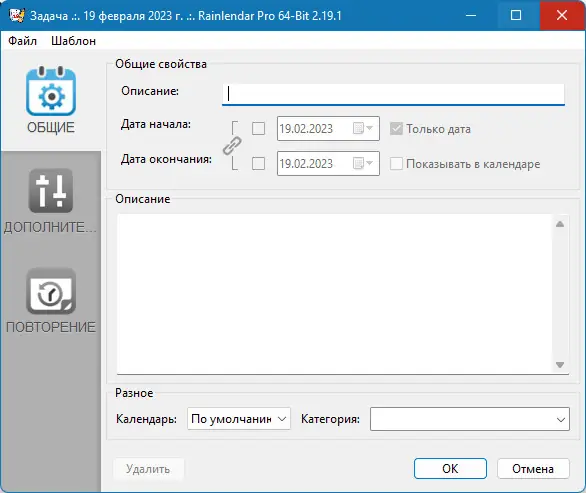Open calendar picker for Дата начала
Image resolution: width=586 pixels, height=493 pixels.
[363, 129]
